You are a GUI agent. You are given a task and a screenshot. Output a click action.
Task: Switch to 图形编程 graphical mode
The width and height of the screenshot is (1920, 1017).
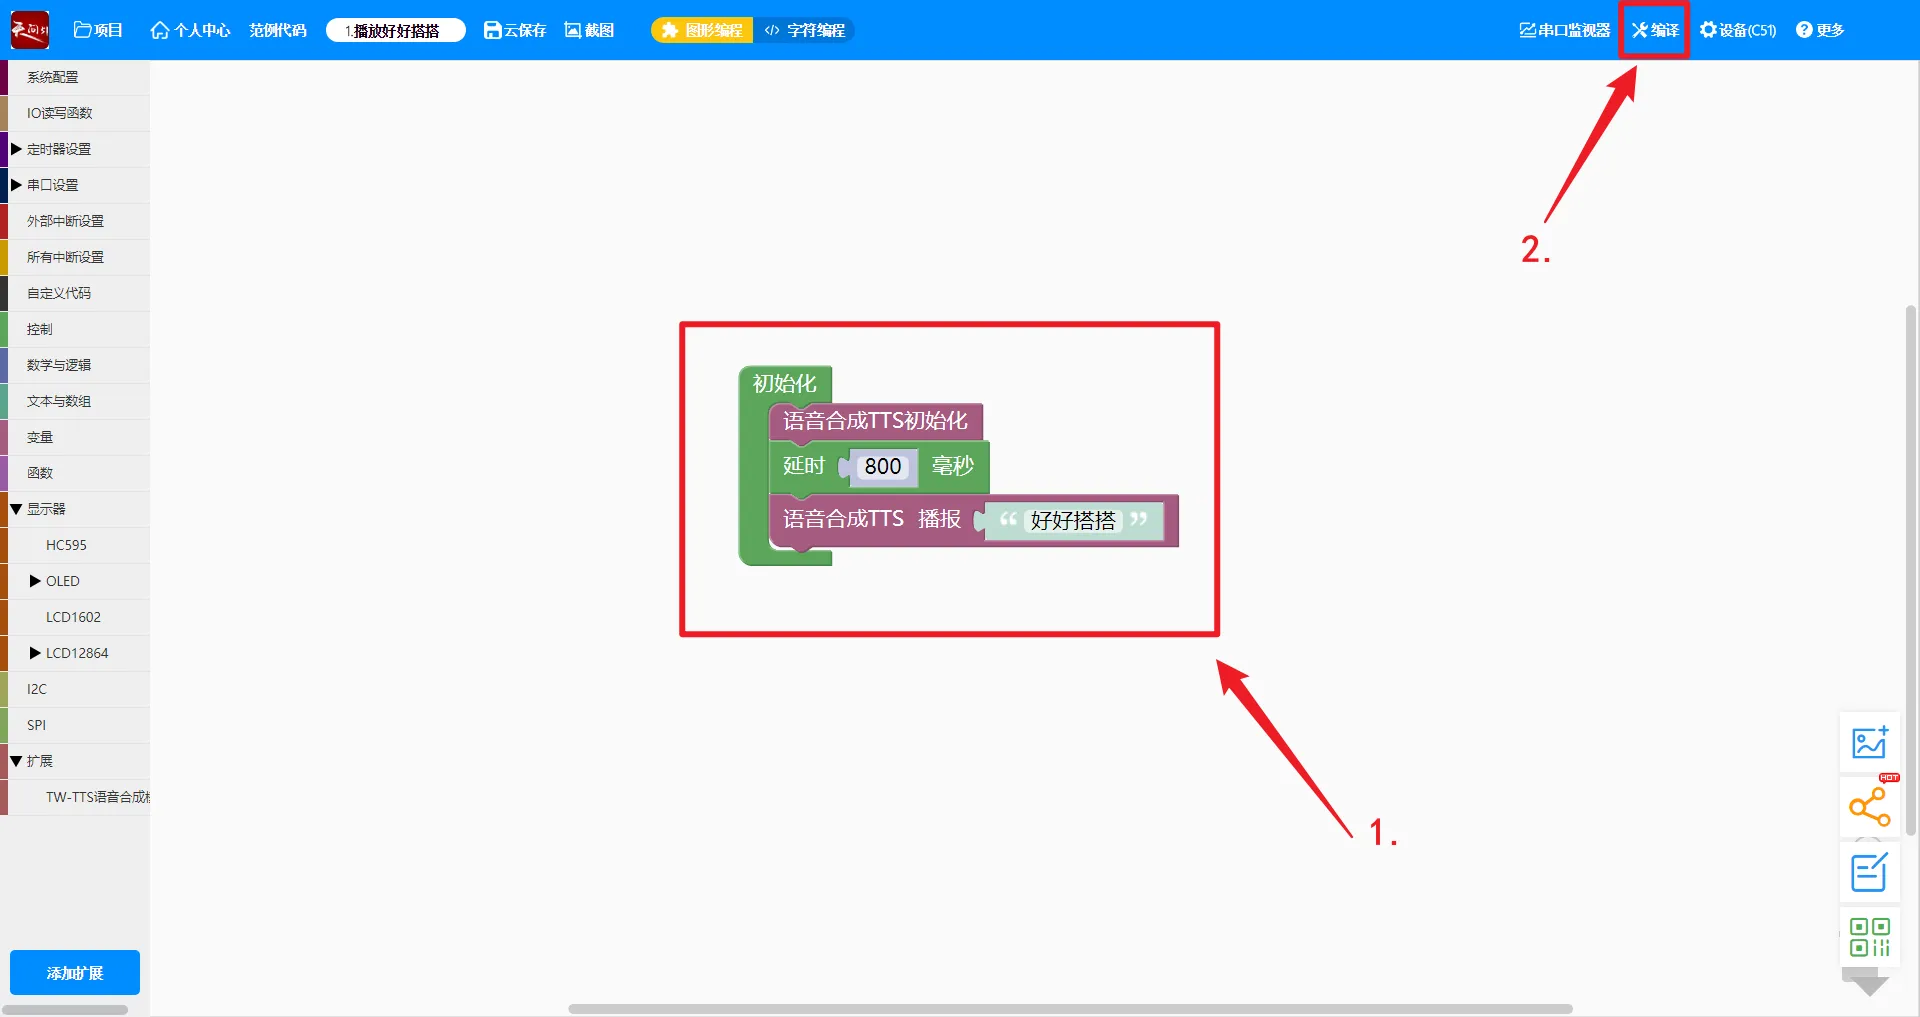pos(703,30)
